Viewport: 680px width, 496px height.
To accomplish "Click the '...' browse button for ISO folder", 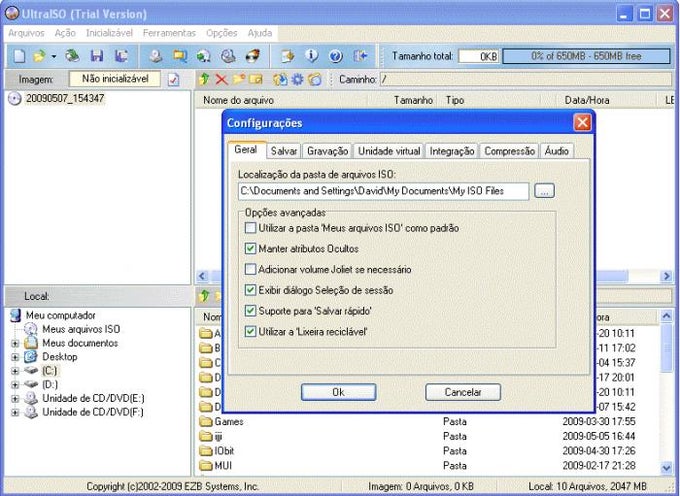I will (544, 191).
